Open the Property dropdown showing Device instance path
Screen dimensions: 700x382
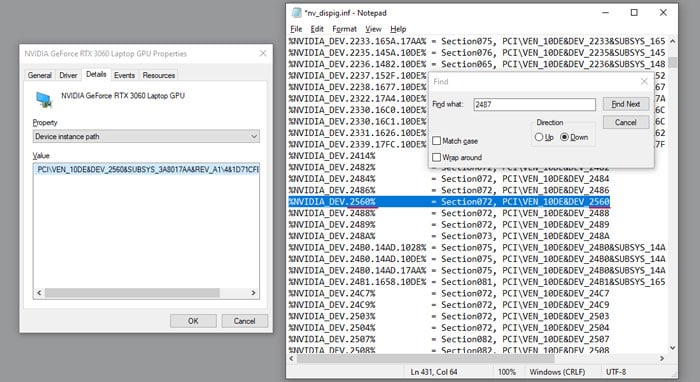coord(146,136)
